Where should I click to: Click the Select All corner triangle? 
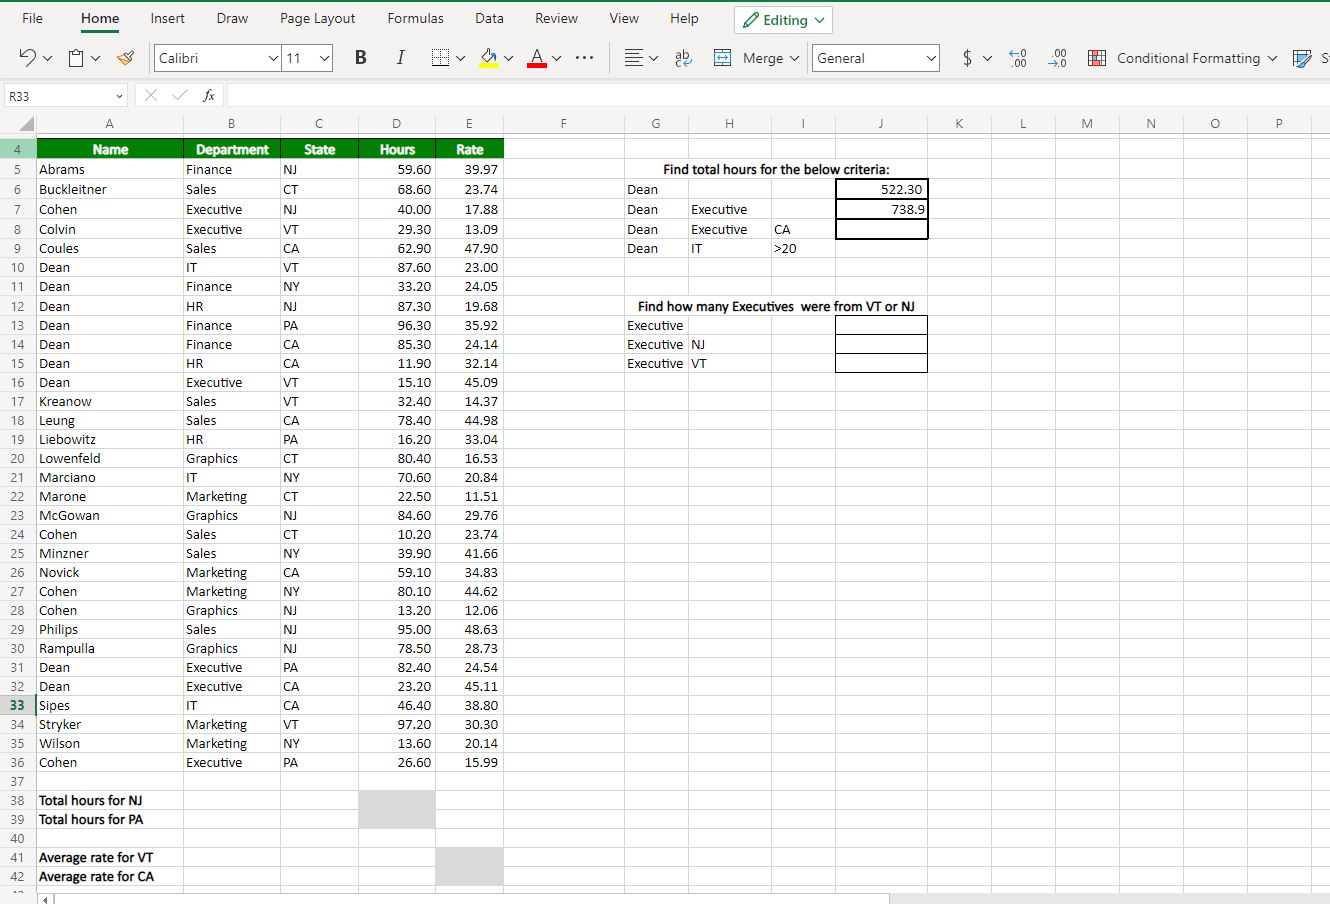(27, 123)
